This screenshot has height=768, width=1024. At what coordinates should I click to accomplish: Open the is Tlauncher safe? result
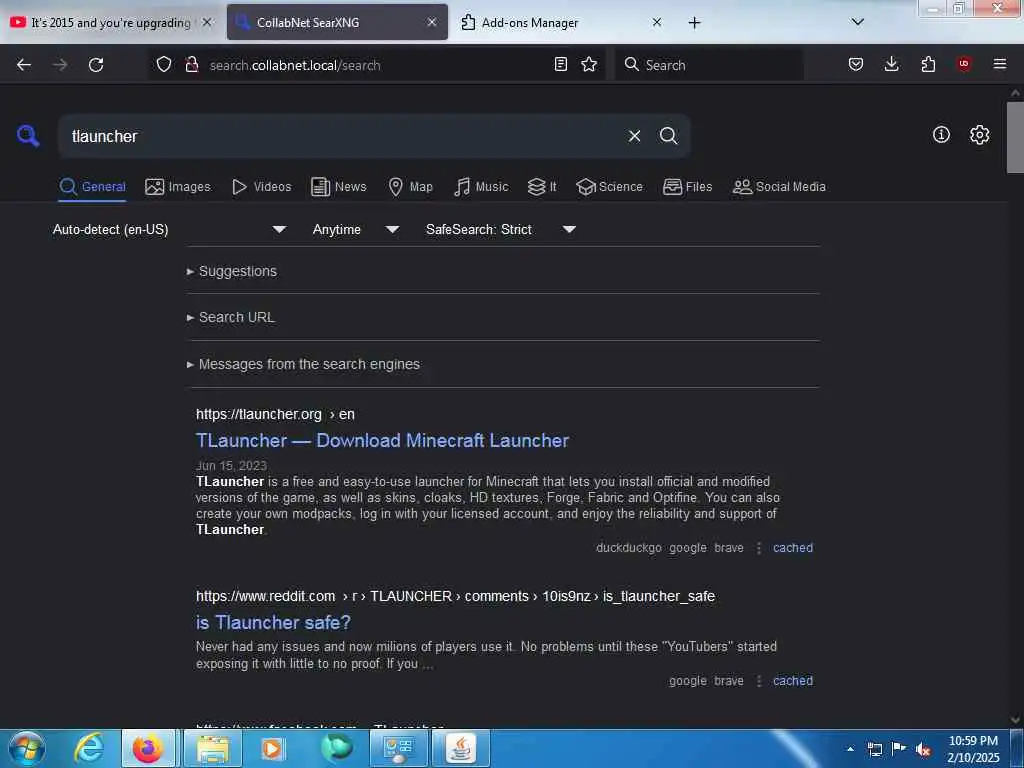pyautogui.click(x=273, y=622)
